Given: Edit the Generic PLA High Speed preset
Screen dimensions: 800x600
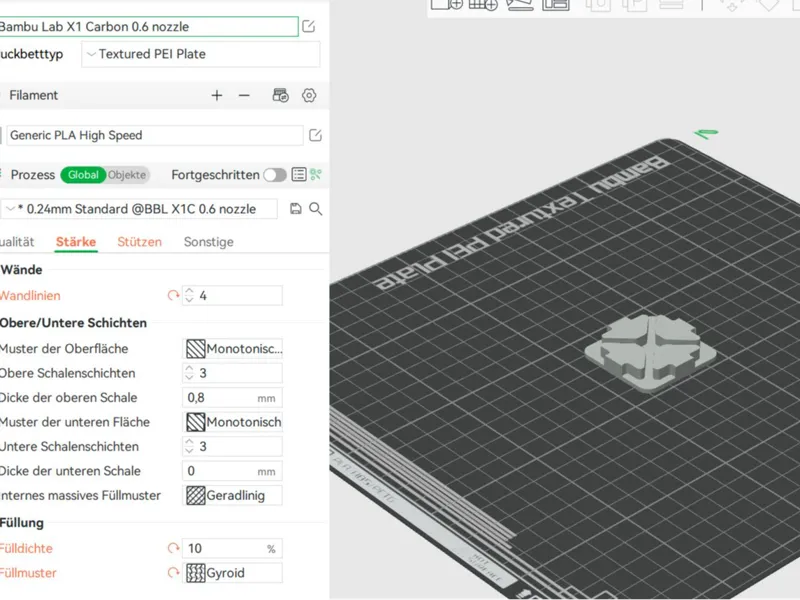Looking at the screenshot, I should point(315,135).
